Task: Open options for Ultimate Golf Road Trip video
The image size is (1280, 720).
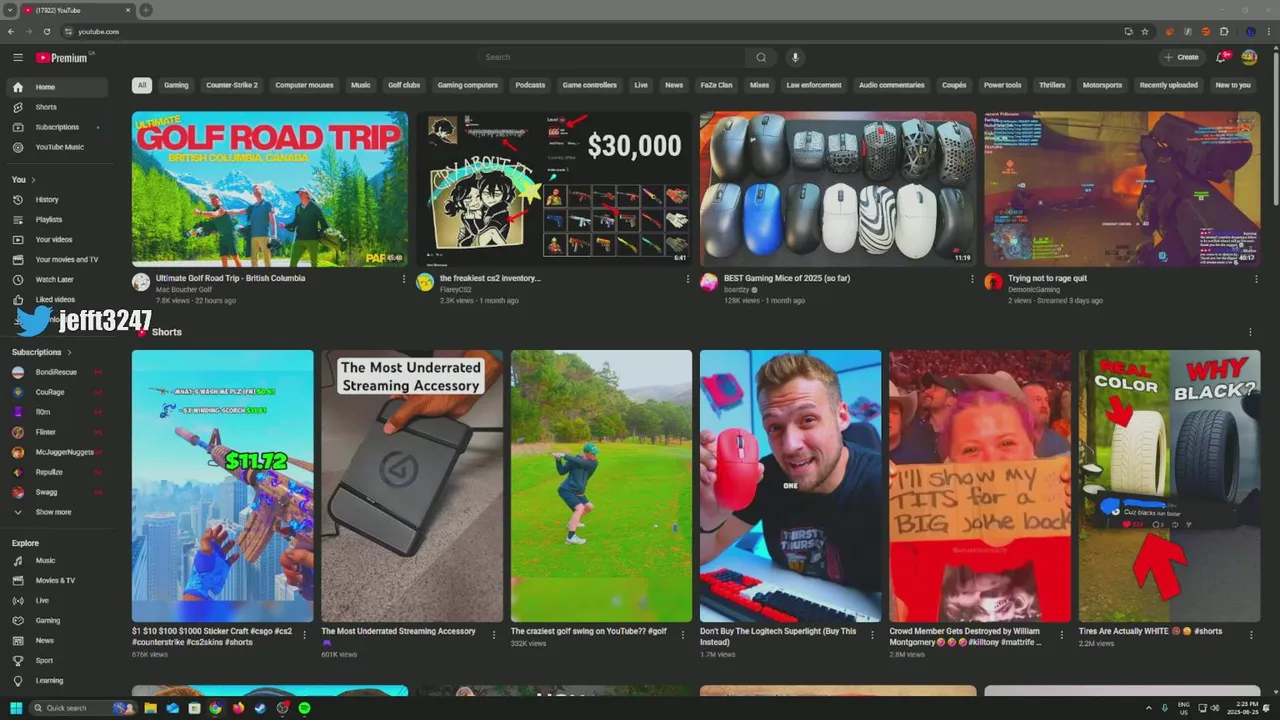Action: (404, 279)
